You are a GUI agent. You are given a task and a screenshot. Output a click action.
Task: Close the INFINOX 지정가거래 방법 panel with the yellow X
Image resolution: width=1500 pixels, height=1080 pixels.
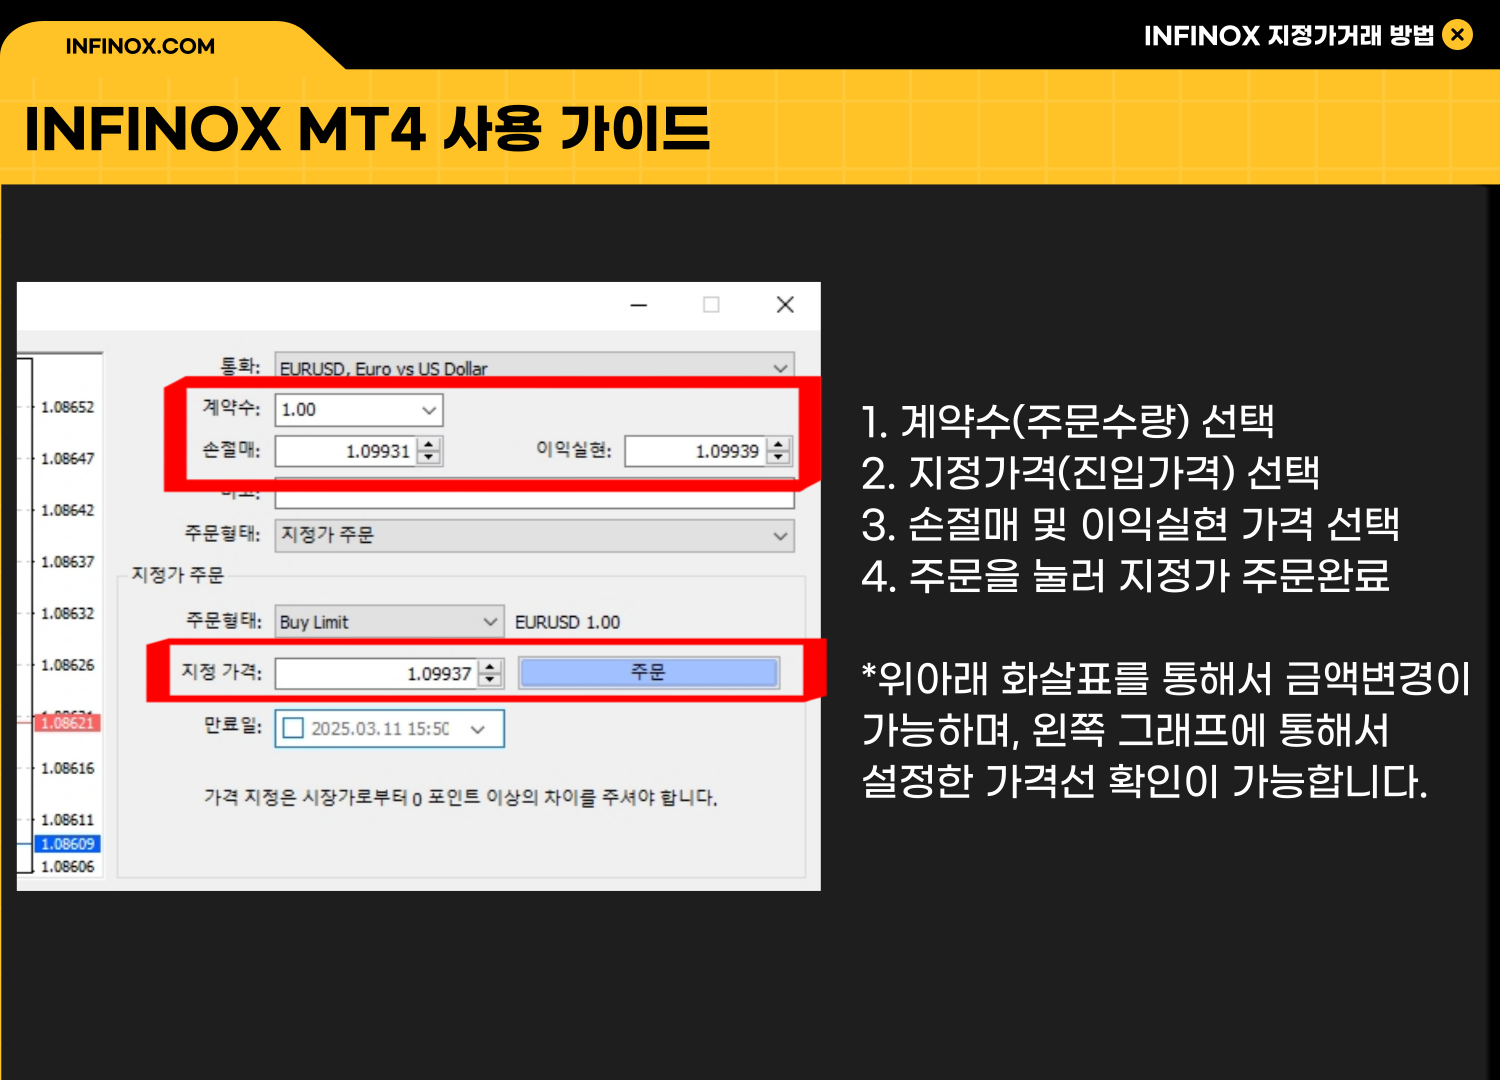[x=1458, y=35]
